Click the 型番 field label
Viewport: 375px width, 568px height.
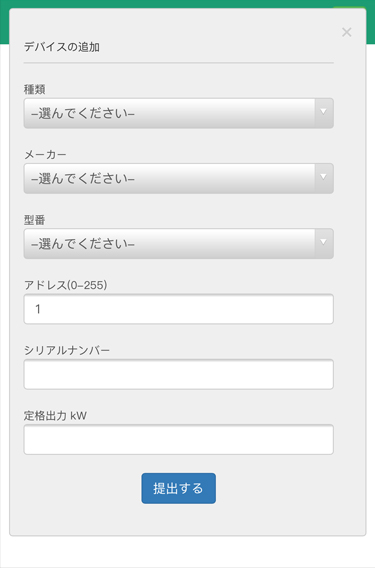tap(34, 220)
